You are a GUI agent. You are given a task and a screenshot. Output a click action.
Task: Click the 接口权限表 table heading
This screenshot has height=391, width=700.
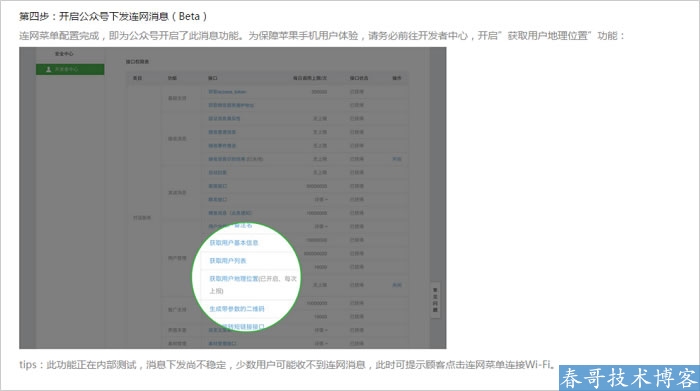point(138,62)
